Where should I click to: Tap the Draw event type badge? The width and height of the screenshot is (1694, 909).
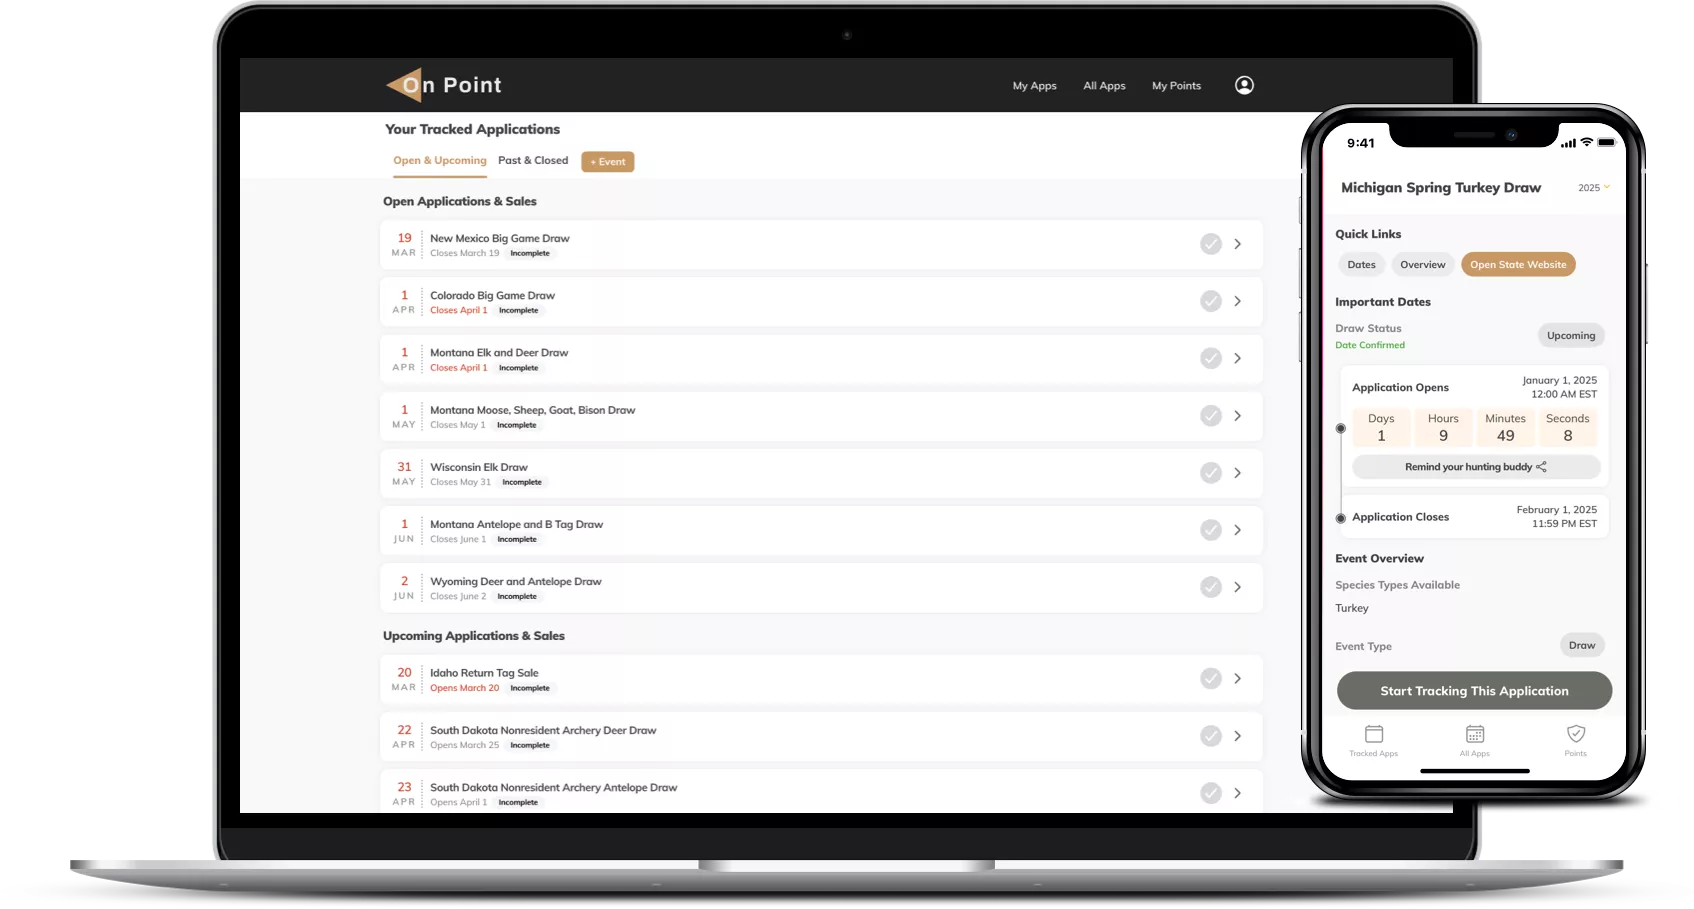pyautogui.click(x=1582, y=645)
